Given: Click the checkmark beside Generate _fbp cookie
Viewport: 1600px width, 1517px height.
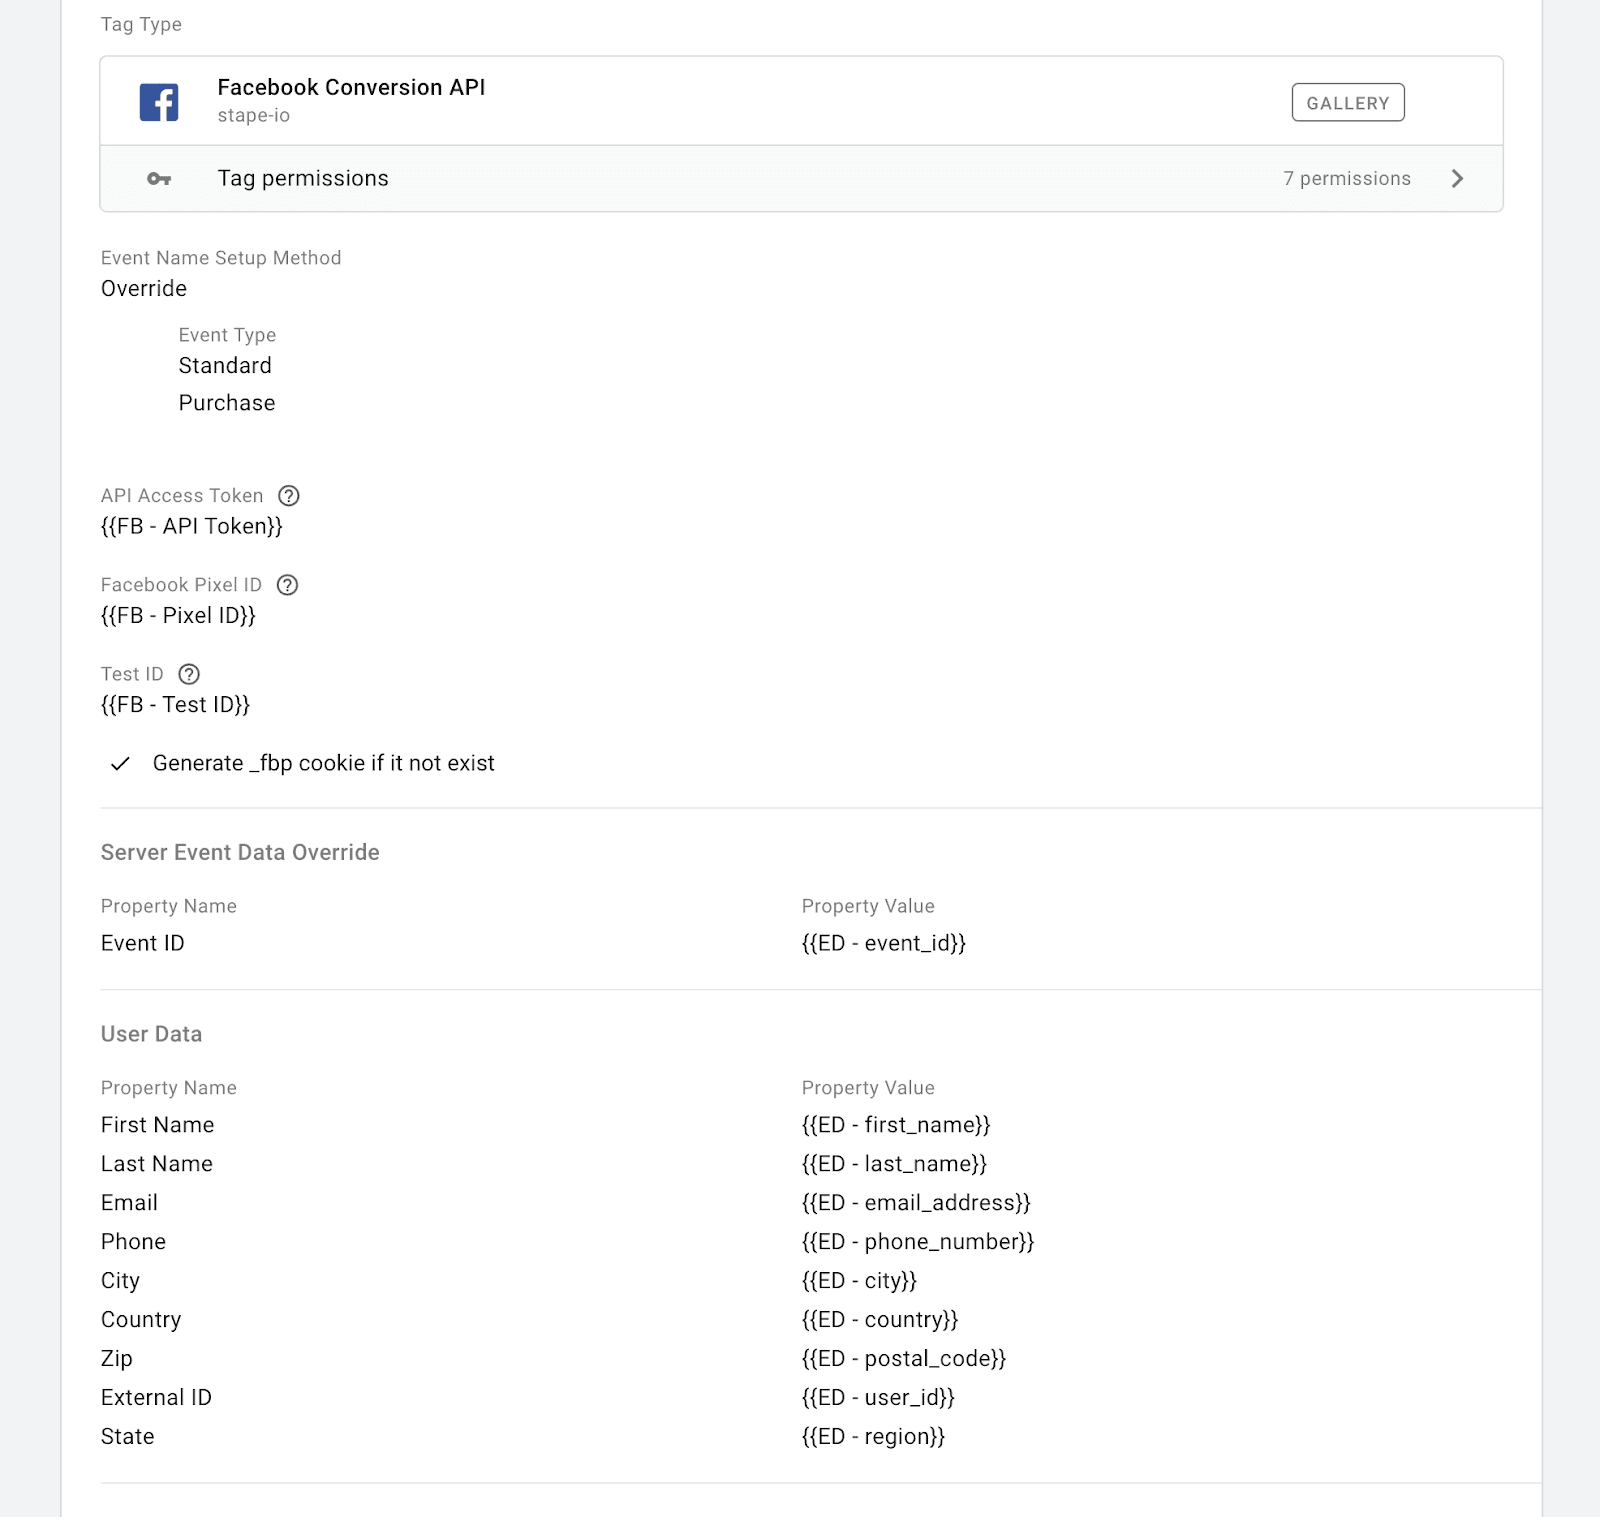Looking at the screenshot, I should 120,763.
